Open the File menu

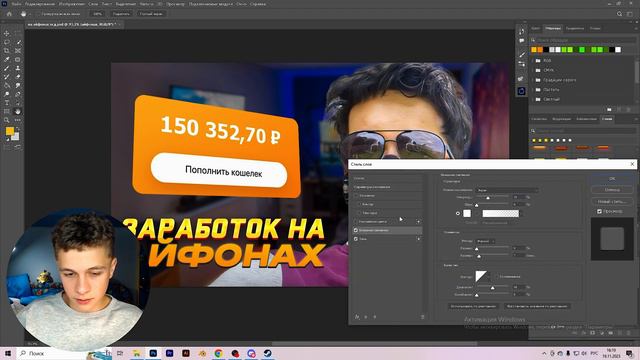pos(16,4)
